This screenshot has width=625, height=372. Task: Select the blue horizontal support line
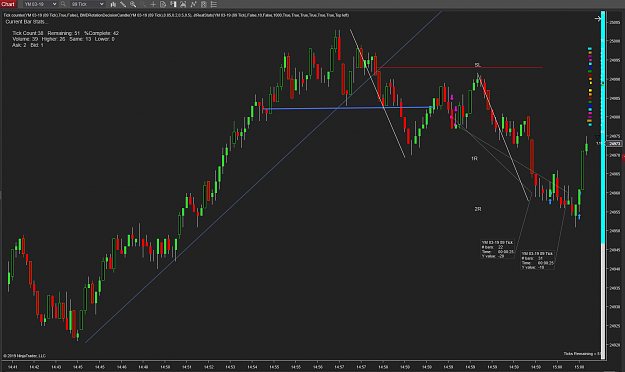tap(348, 108)
